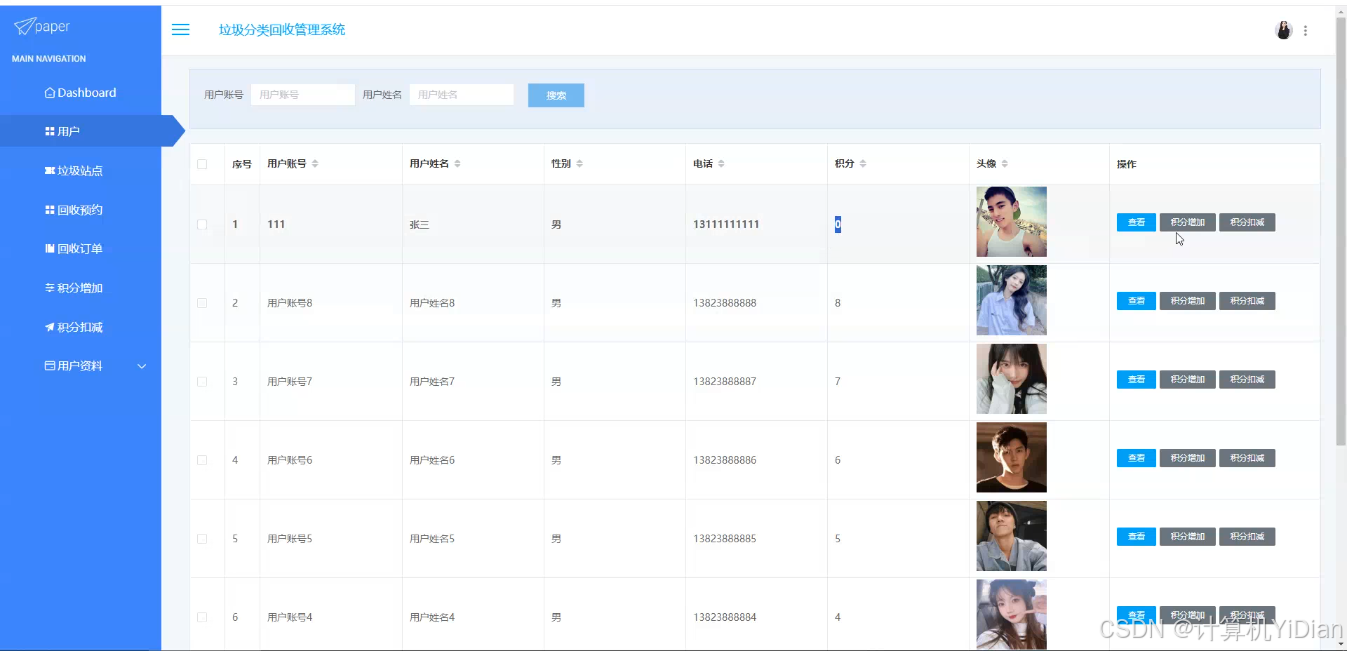Screen dimensions: 1347x651
Task: Click the page vertical scrollbar
Action: [x=1341, y=230]
